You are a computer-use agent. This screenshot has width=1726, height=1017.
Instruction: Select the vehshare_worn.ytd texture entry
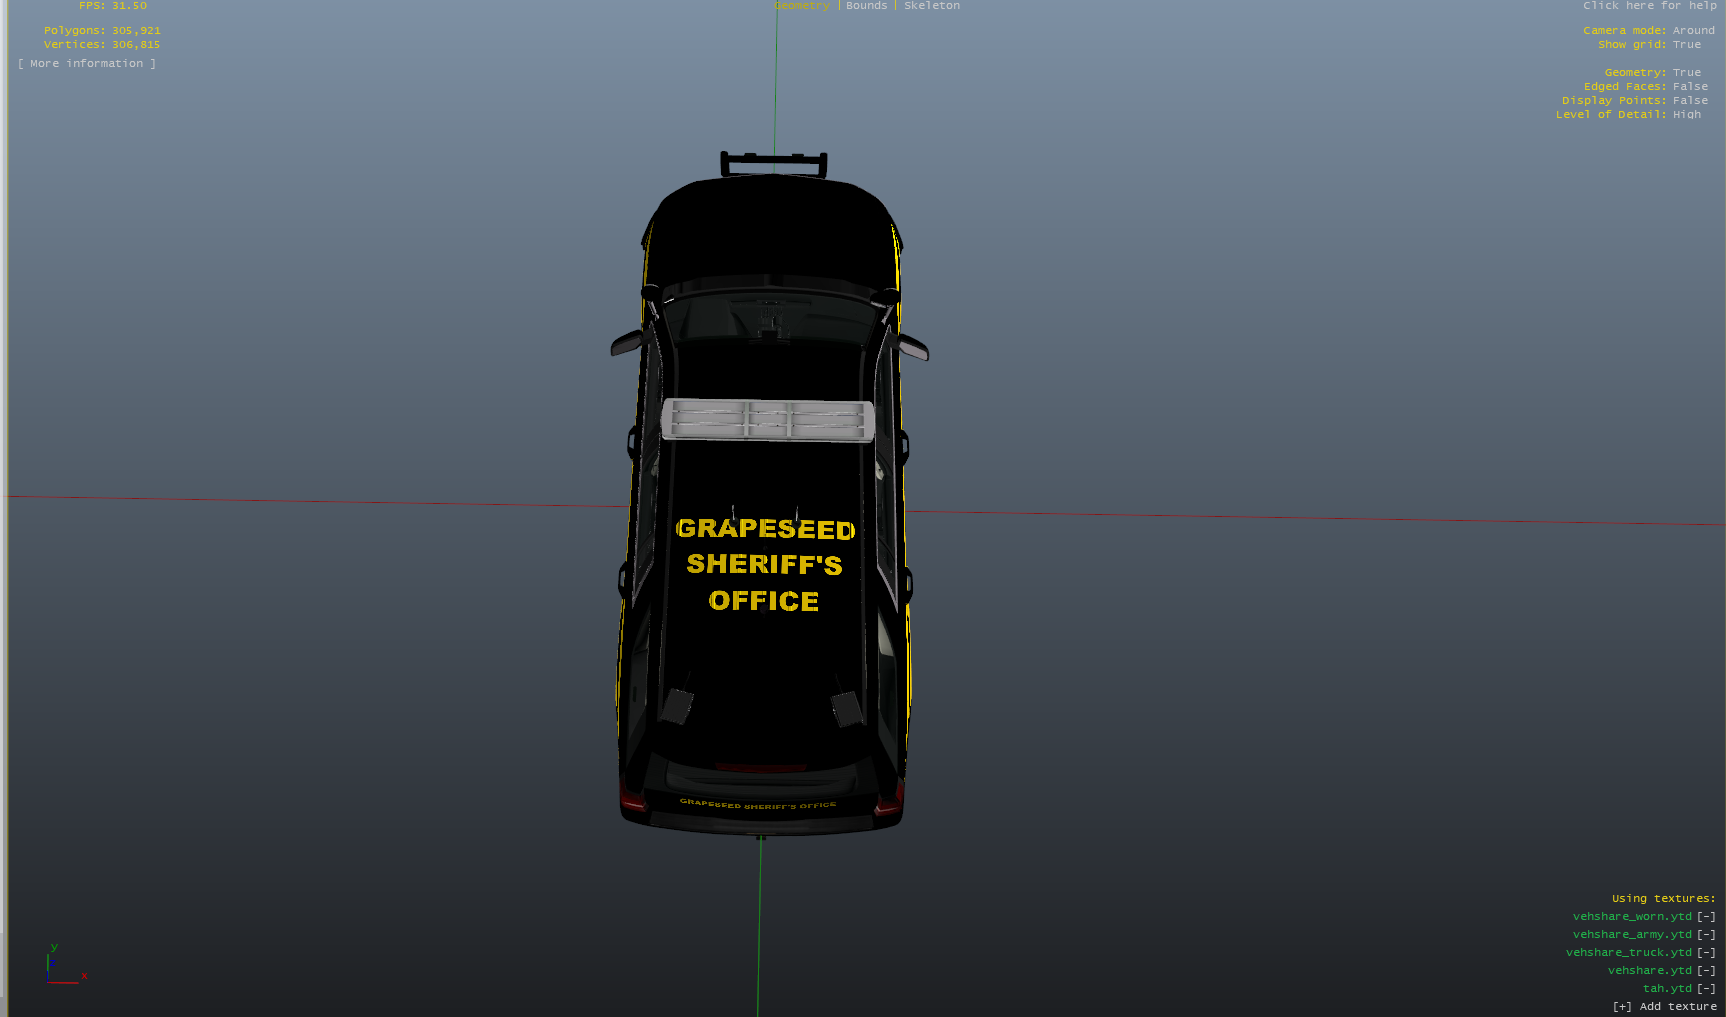(1632, 916)
